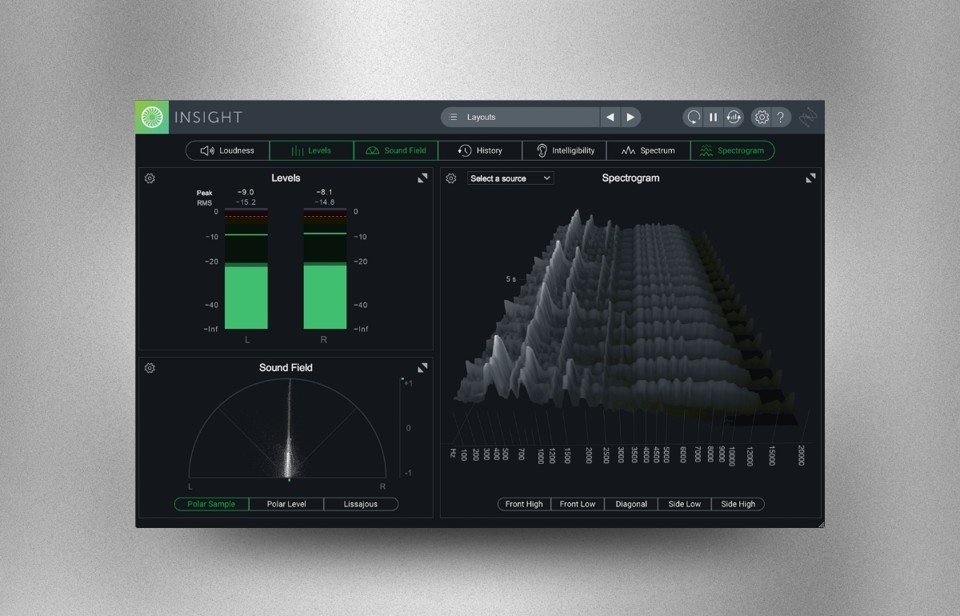Click right channel RMS value -14.8
Image resolution: width=960 pixels, height=616 pixels.
pyautogui.click(x=324, y=202)
